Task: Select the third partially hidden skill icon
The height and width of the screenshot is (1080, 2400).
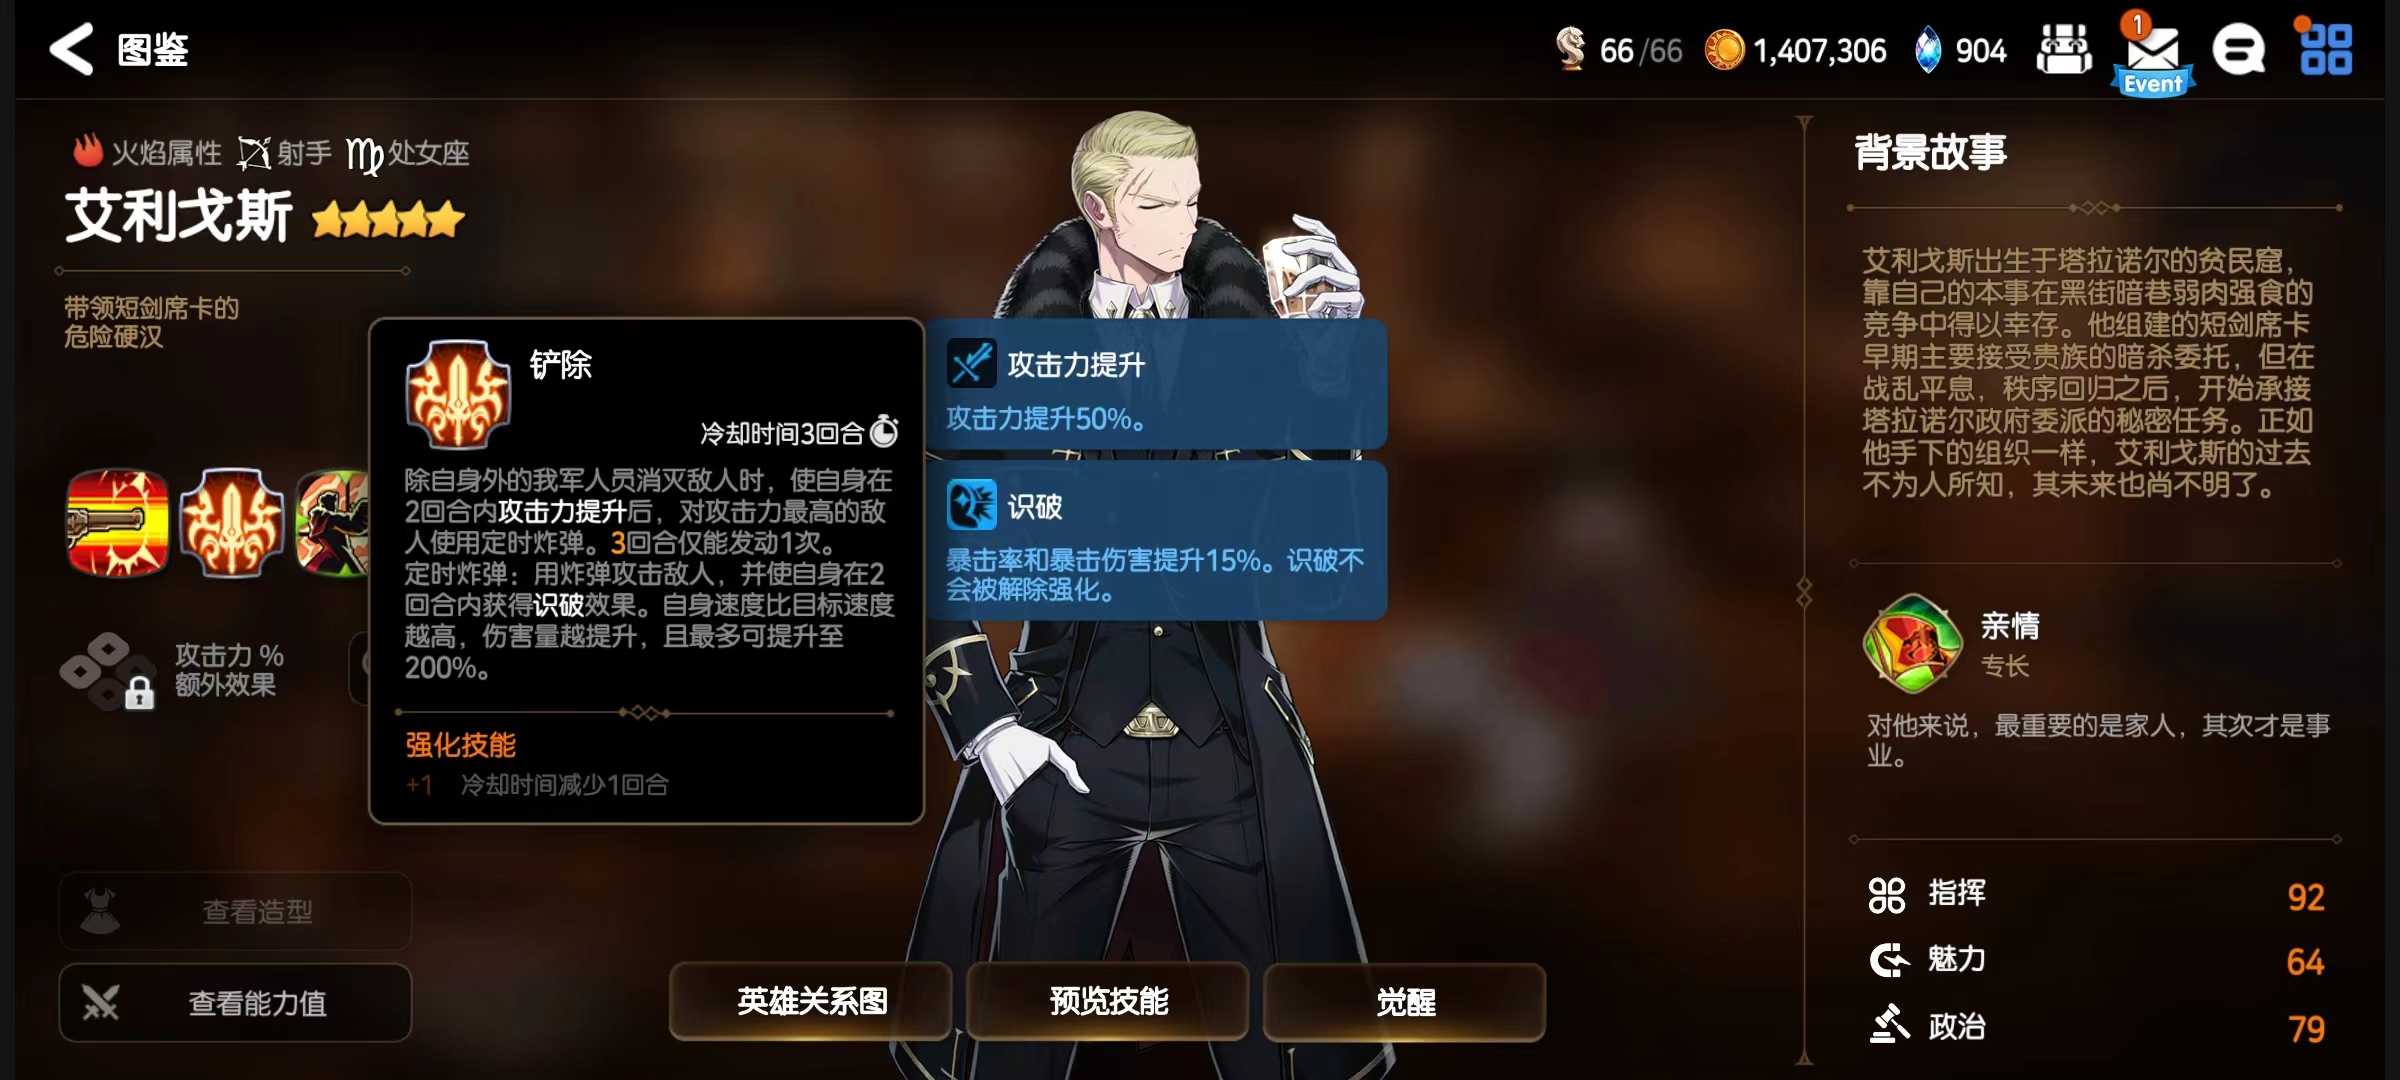Action: coord(333,522)
